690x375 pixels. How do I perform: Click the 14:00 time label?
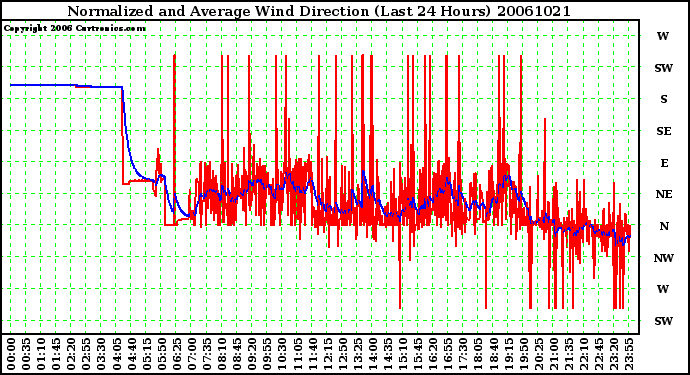click(372, 354)
